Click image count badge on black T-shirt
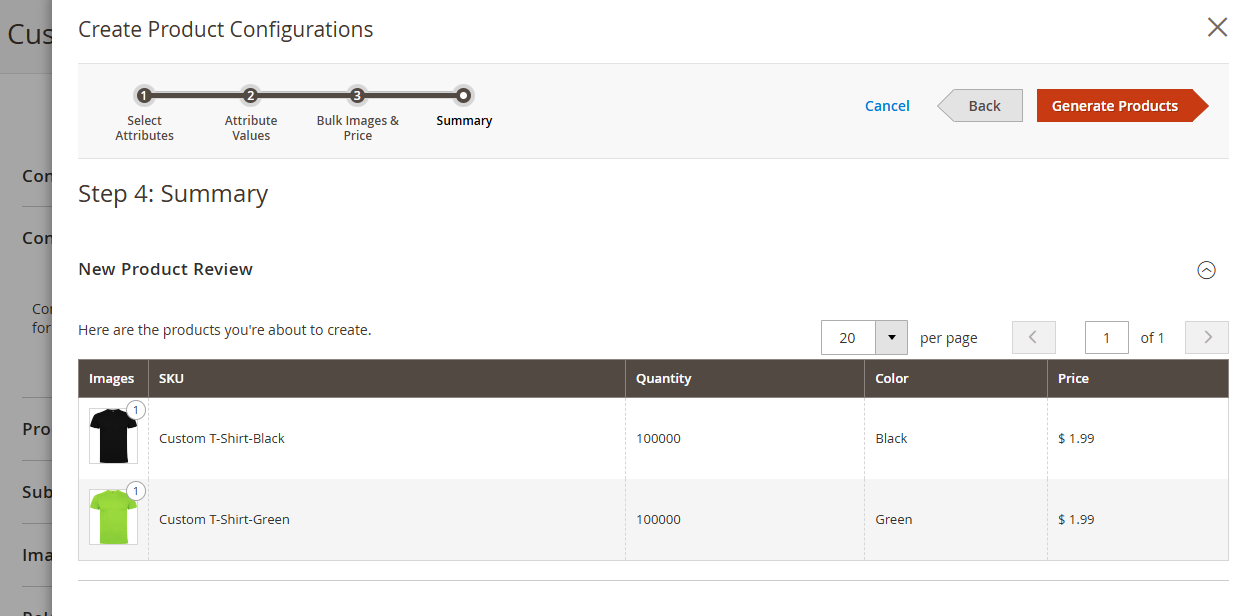Image resolution: width=1249 pixels, height=616 pixels. pos(136,410)
